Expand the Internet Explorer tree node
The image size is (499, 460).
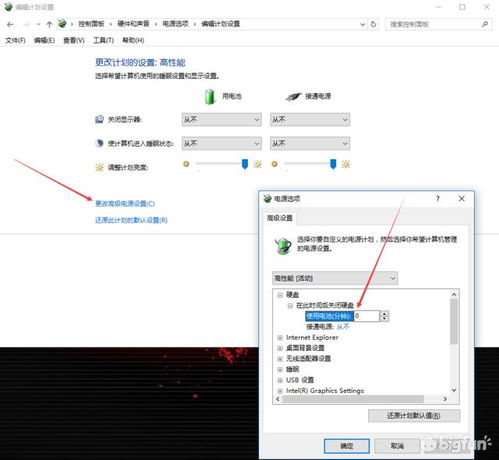(280, 338)
